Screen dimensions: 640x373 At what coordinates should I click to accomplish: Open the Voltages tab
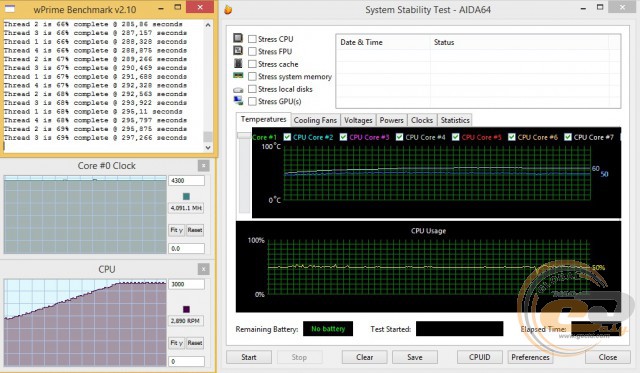(x=358, y=120)
